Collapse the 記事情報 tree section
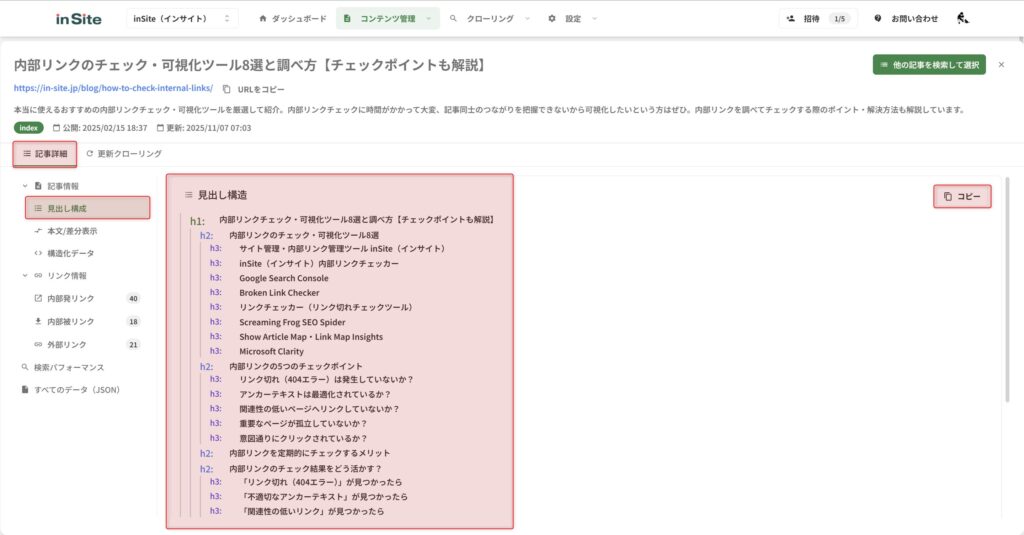Image resolution: width=1024 pixels, height=535 pixels. (25, 186)
